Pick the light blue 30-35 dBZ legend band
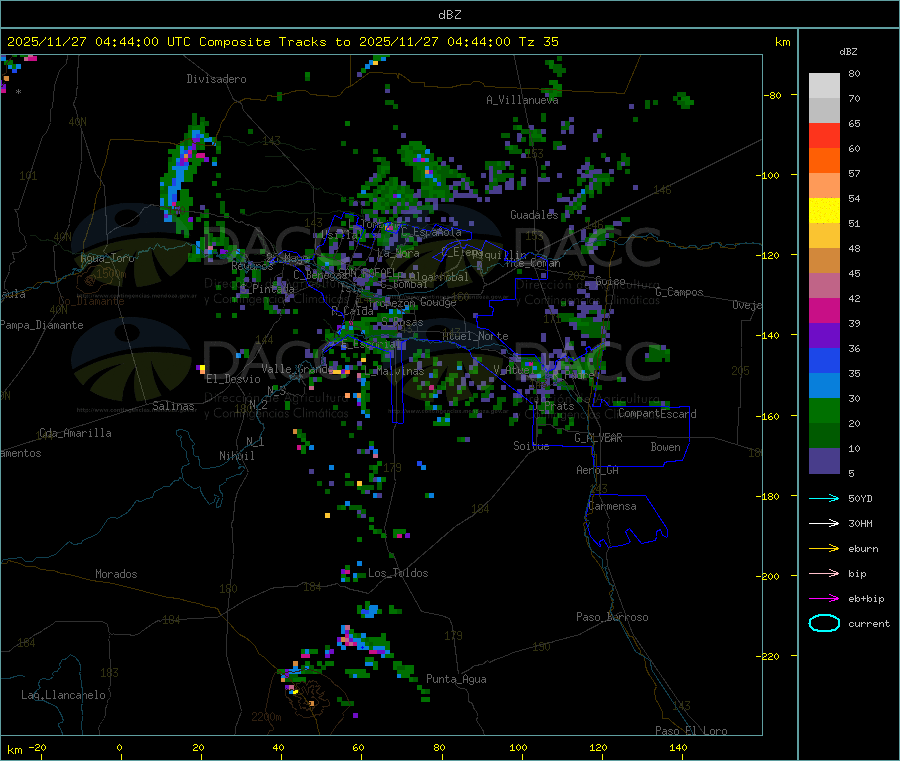This screenshot has height=761, width=900. [x=824, y=386]
